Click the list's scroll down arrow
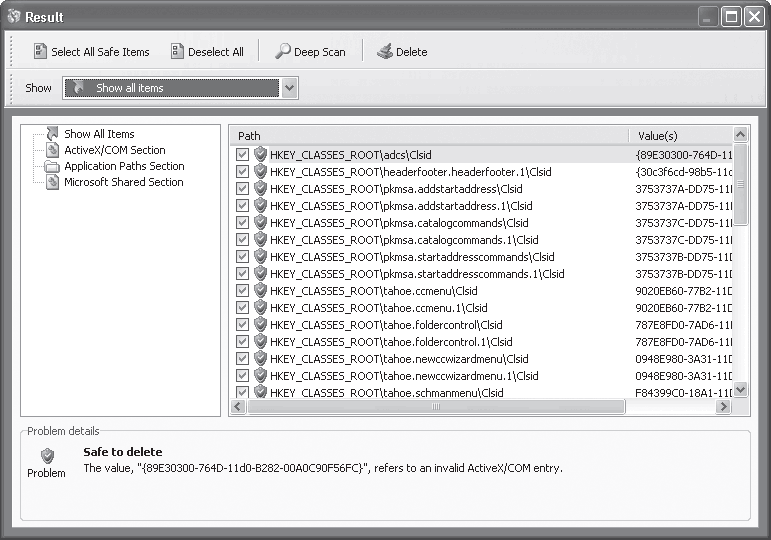 [x=740, y=390]
